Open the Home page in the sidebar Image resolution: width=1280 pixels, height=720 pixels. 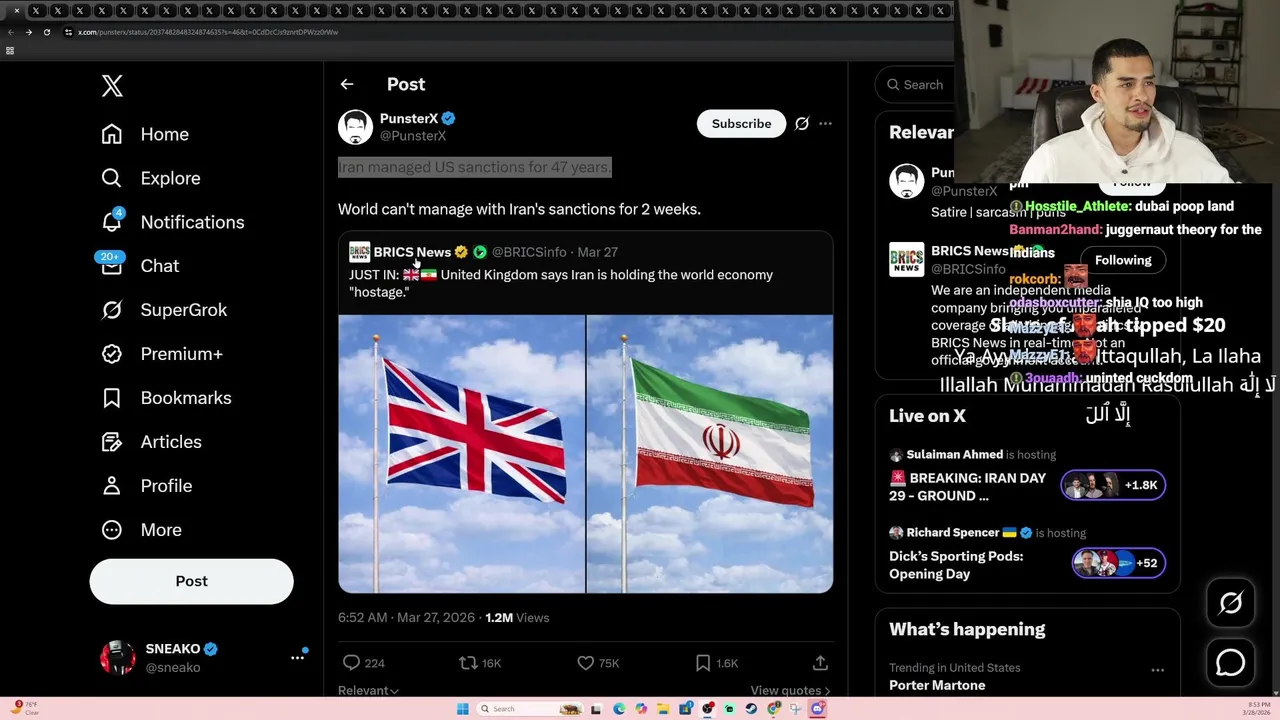coord(145,134)
